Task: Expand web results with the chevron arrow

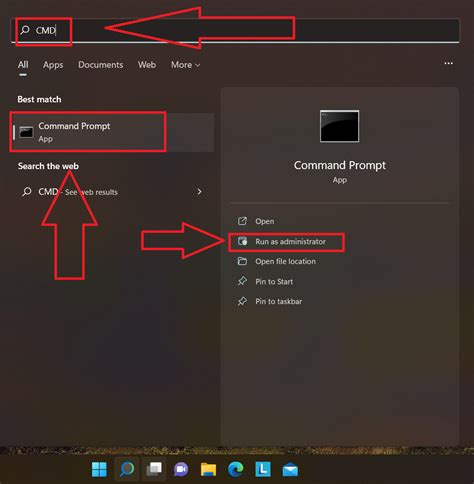Action: (199, 192)
